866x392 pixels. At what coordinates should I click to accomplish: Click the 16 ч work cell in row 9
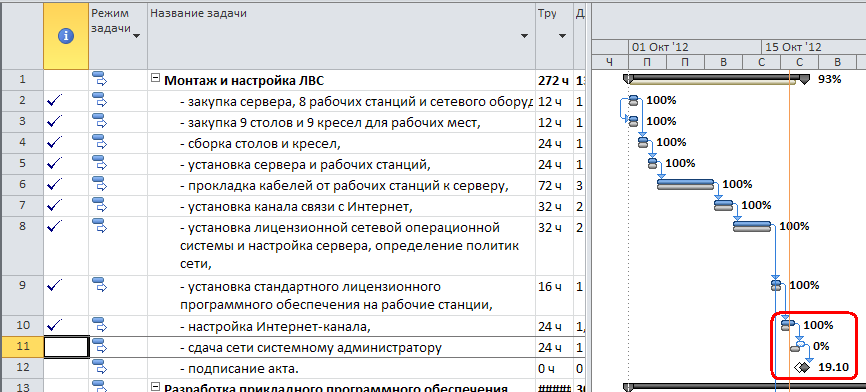click(x=554, y=295)
